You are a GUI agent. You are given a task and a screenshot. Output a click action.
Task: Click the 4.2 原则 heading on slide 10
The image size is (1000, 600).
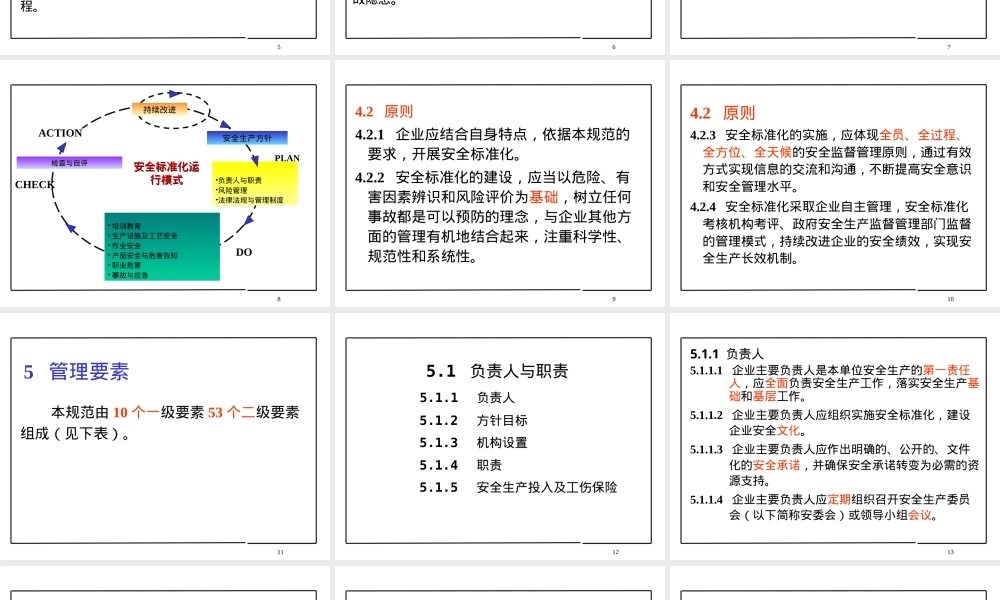[723, 113]
